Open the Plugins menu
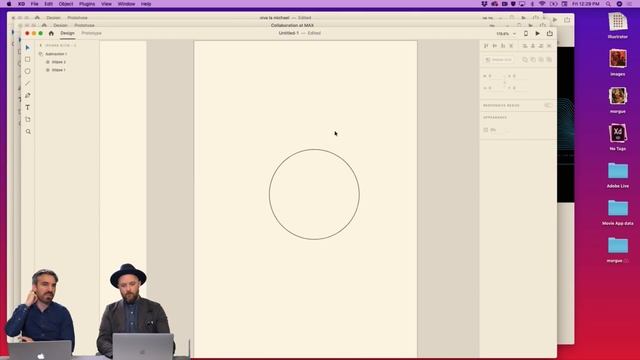Image resolution: width=640 pixels, height=360 pixels. 87,4
